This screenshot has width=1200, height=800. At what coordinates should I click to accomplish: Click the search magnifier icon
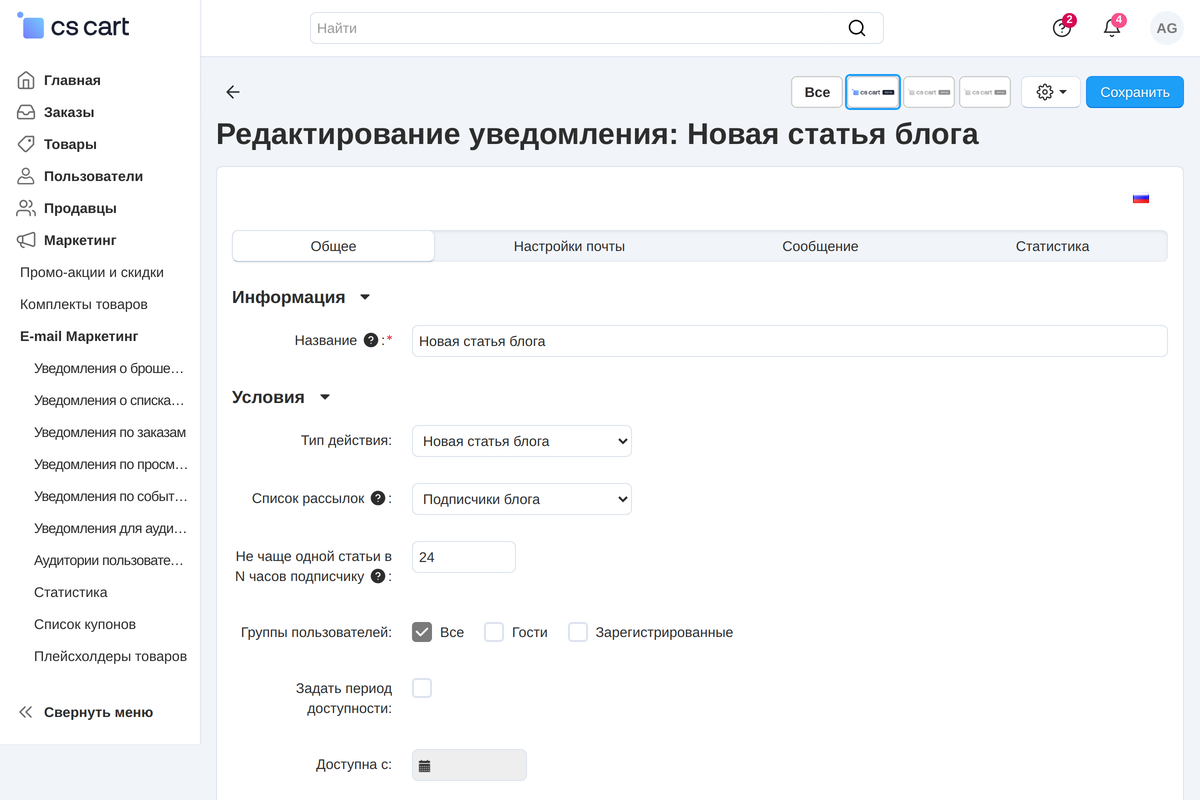(857, 28)
